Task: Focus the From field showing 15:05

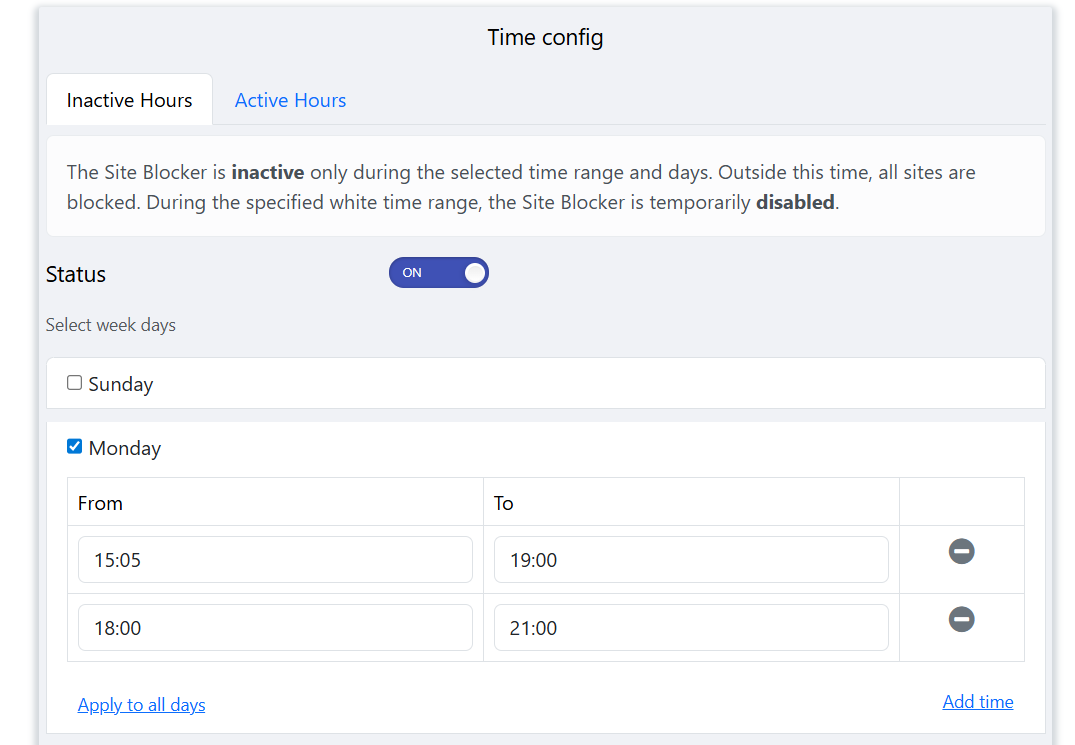Action: (275, 560)
